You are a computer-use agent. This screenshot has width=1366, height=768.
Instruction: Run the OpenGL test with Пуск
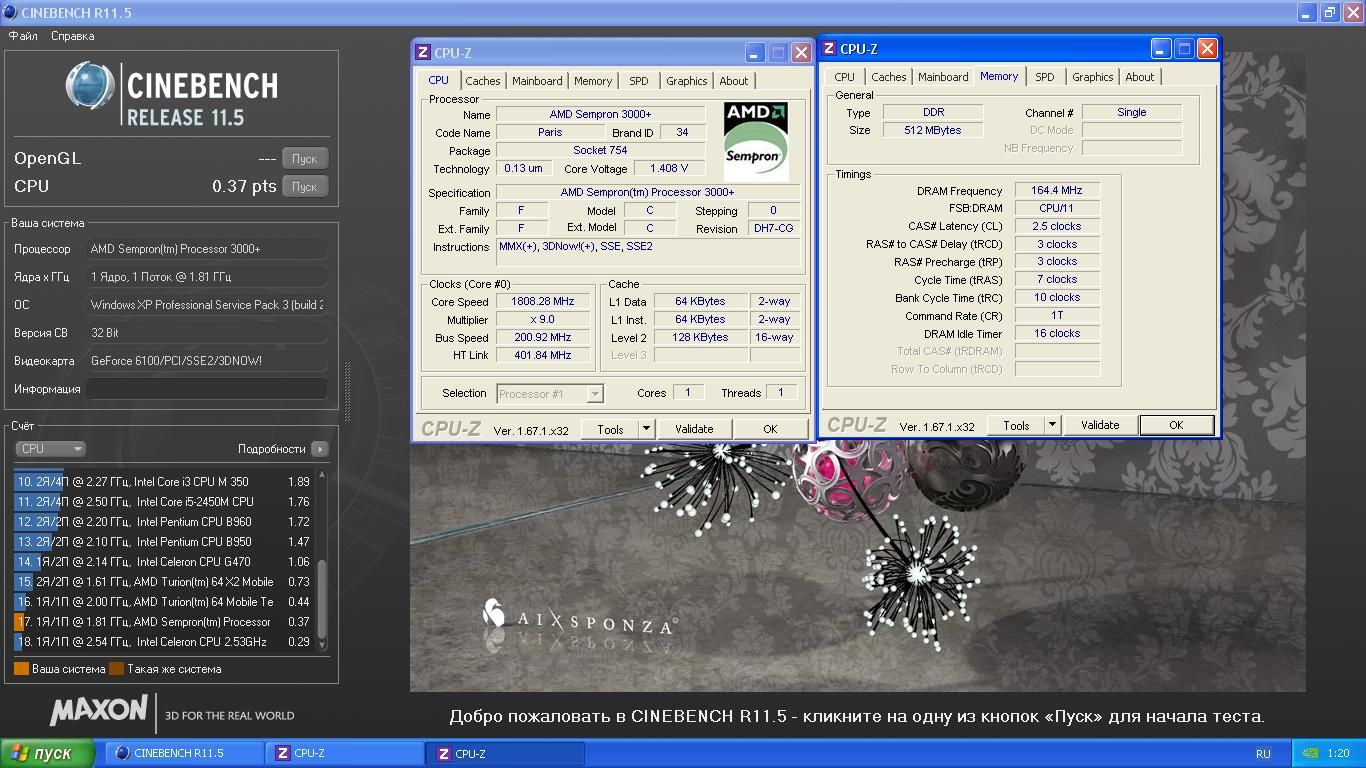click(x=305, y=159)
